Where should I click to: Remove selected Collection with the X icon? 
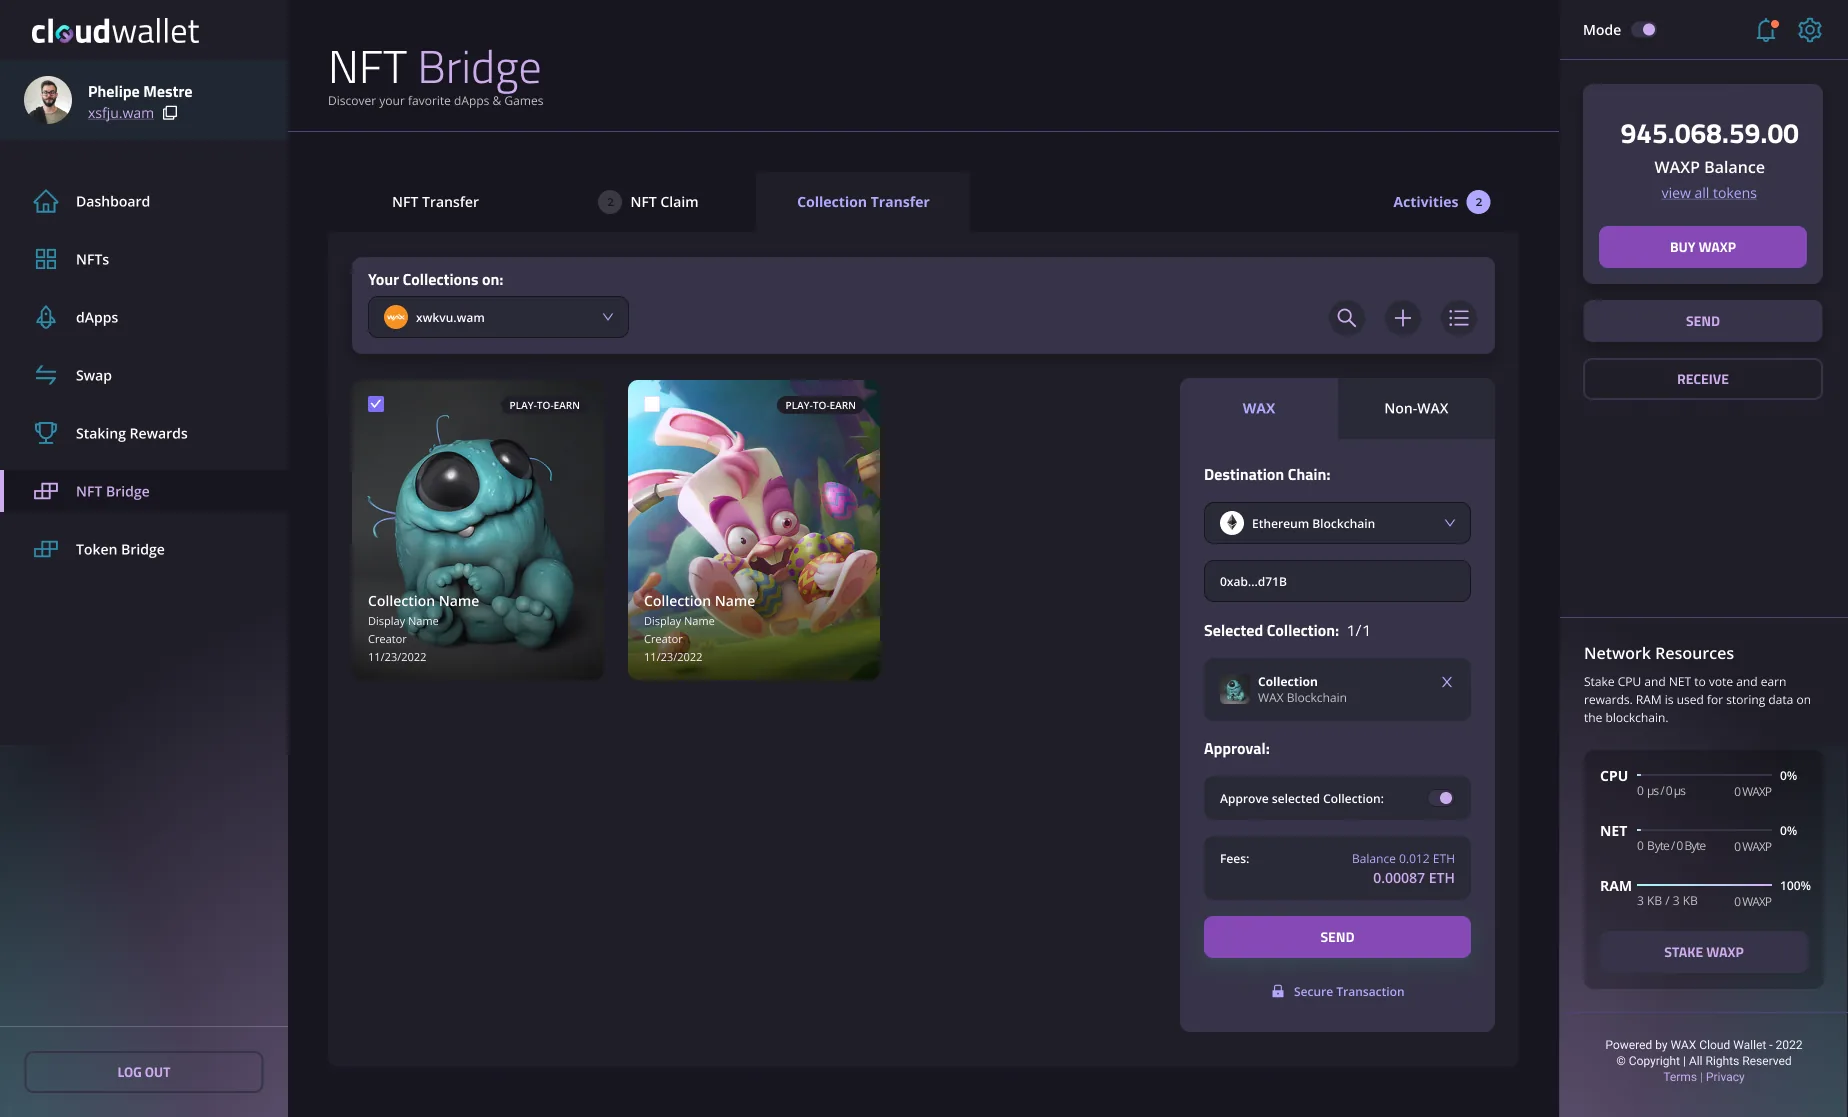coord(1447,682)
